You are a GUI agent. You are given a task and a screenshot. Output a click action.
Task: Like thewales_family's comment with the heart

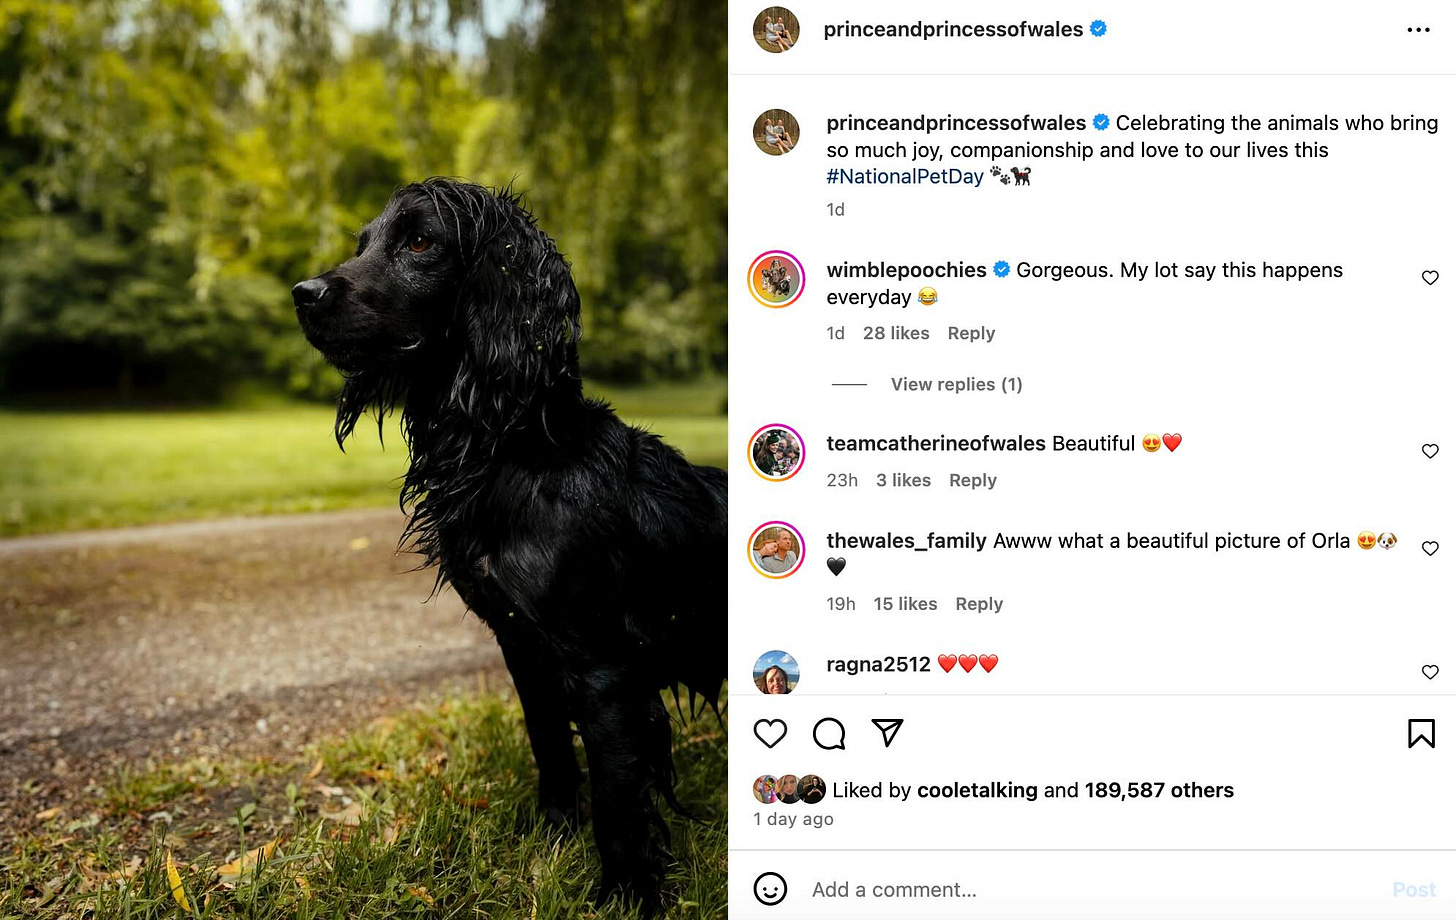tap(1430, 549)
